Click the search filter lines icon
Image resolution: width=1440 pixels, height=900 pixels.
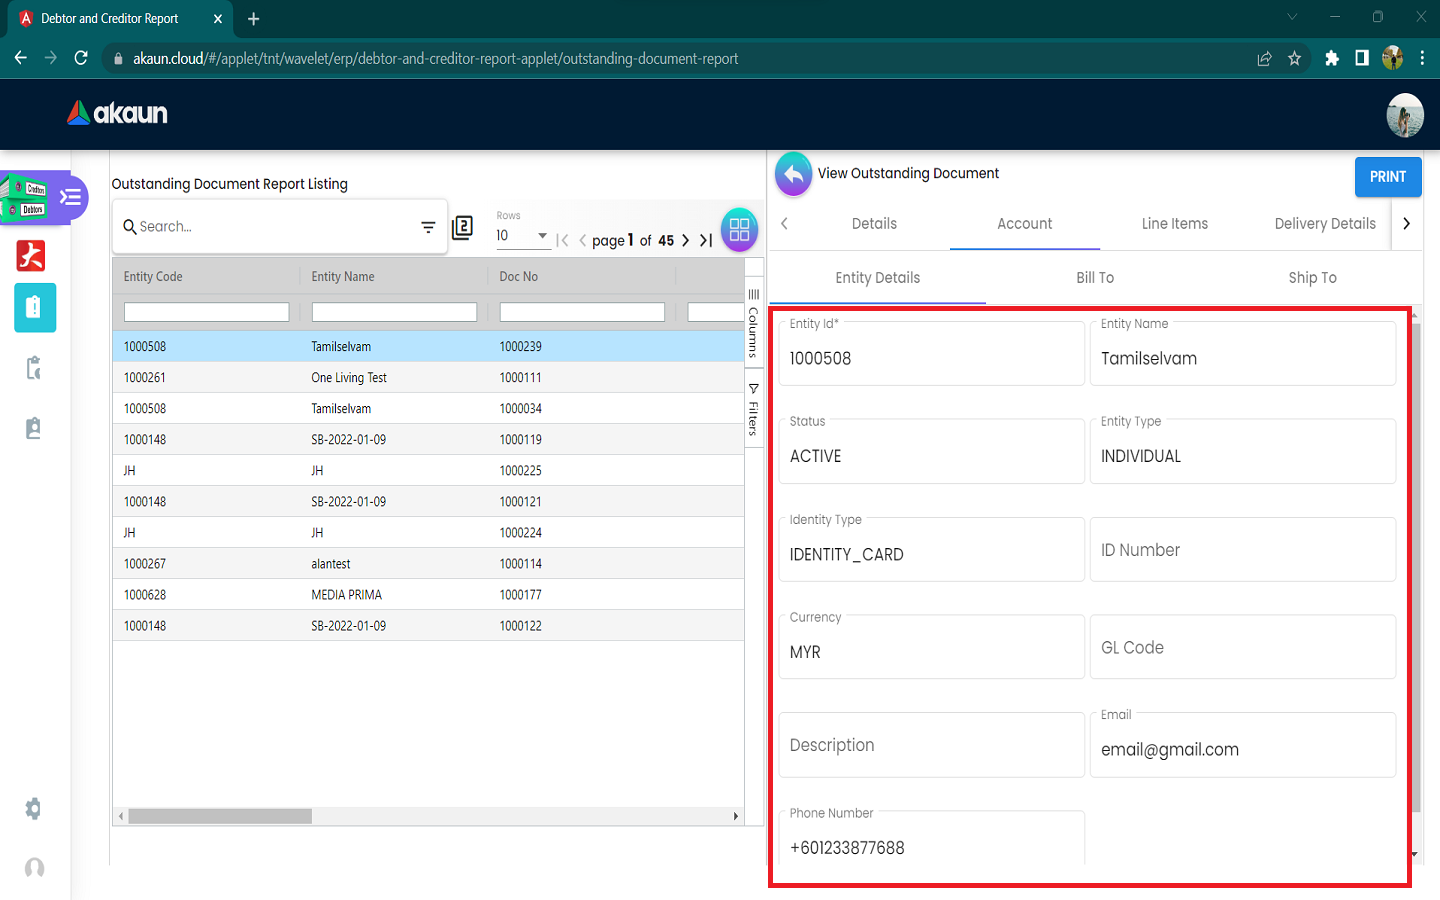428,228
